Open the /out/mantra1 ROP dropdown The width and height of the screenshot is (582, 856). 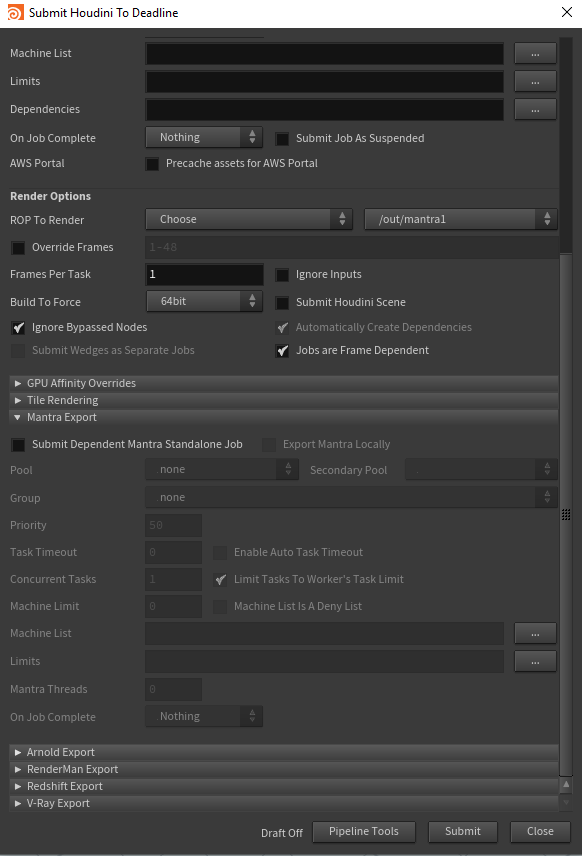point(461,219)
